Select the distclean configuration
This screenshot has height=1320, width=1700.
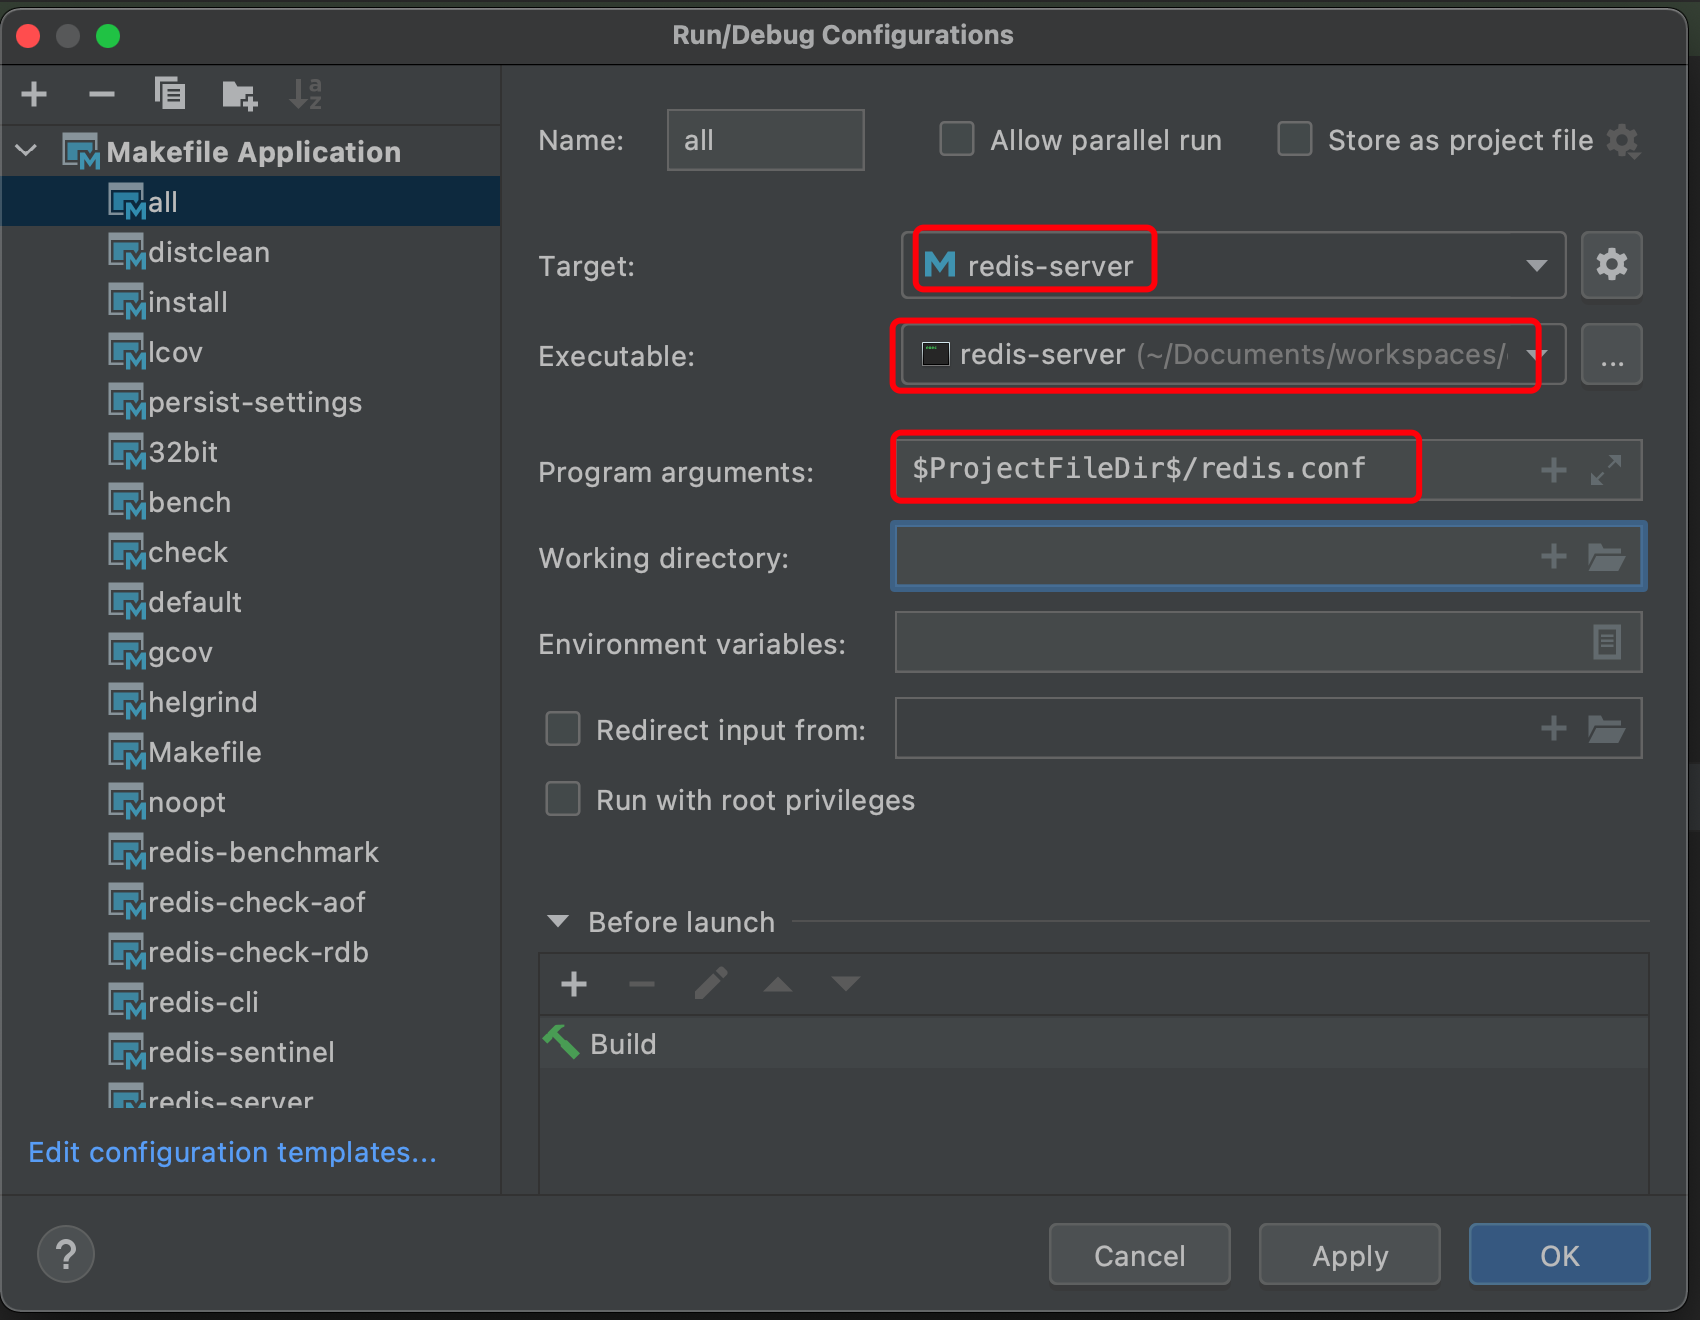[251, 252]
